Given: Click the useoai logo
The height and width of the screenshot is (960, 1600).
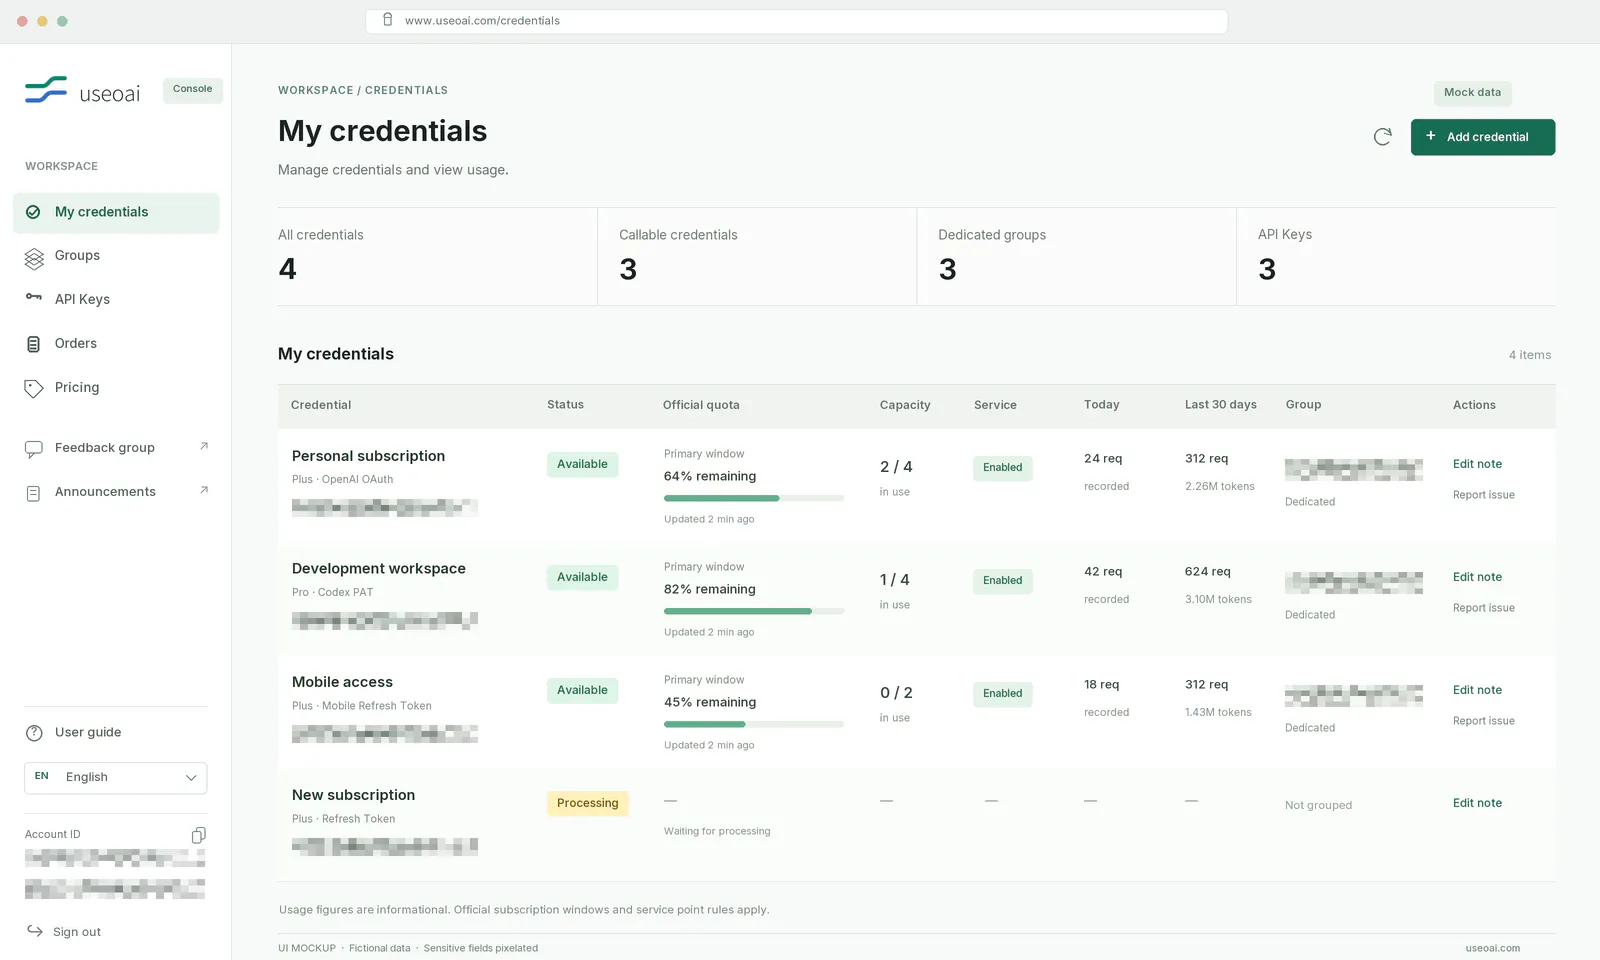Looking at the screenshot, I should [83, 92].
